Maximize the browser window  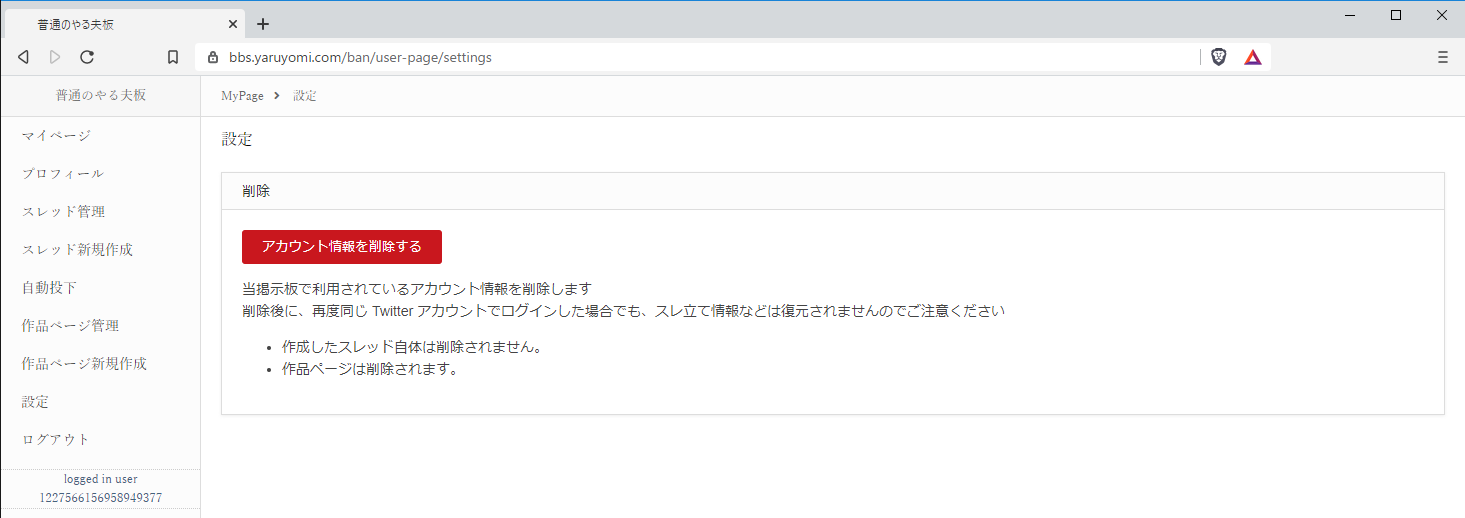1396,15
